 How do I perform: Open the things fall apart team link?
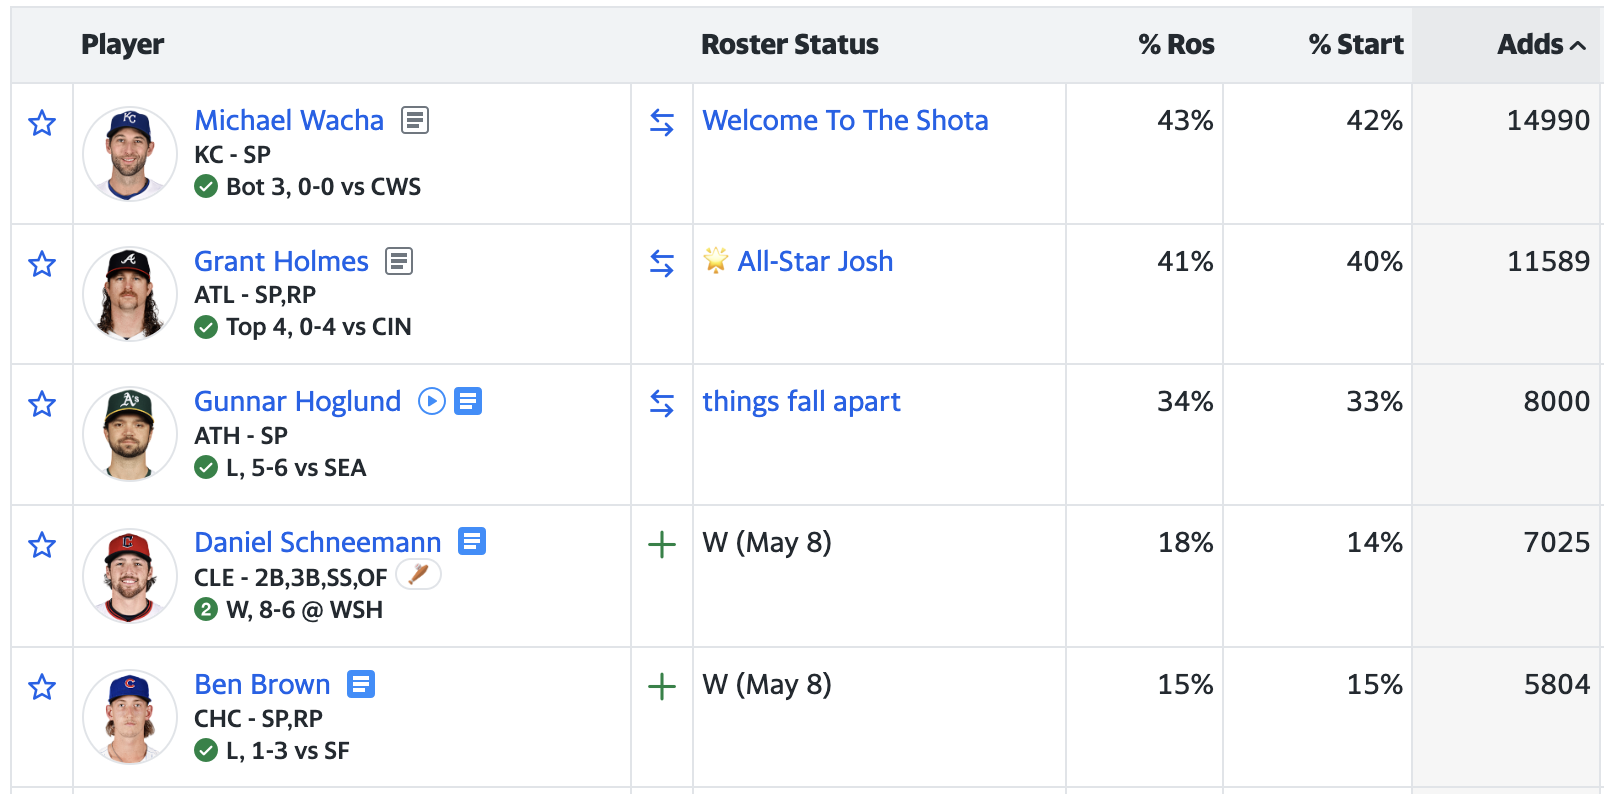(801, 401)
